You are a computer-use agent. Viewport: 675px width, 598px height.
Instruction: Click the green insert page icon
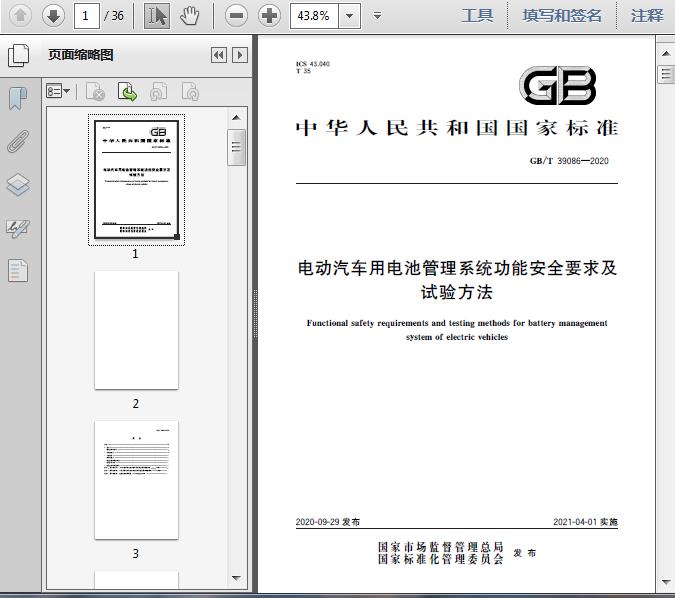(x=127, y=92)
